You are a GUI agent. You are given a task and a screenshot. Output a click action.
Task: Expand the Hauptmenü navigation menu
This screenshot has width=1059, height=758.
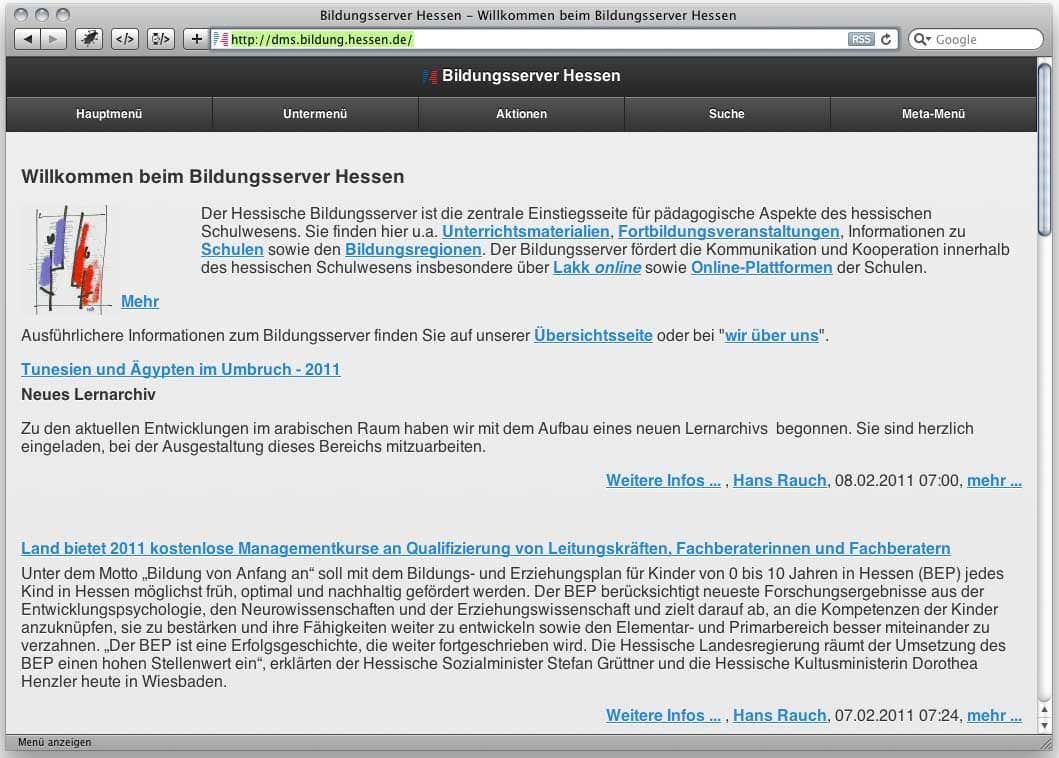tap(109, 114)
